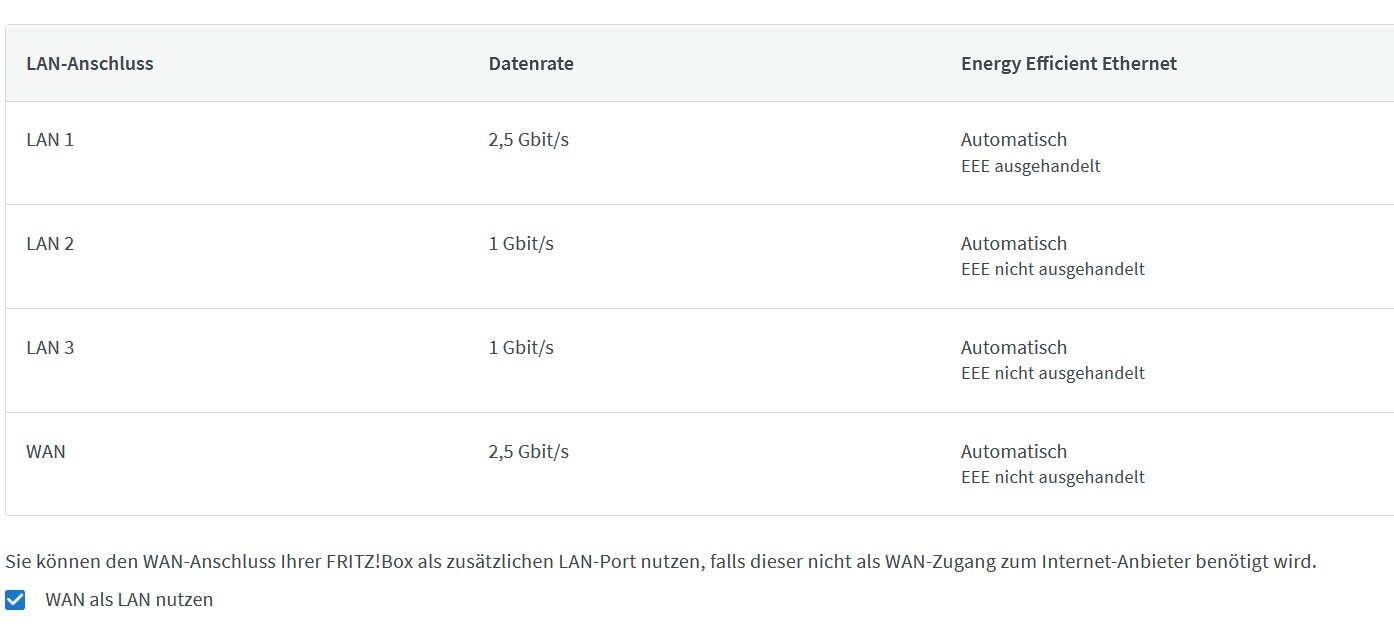Click the 2,5 Gbit/s rate for WAN
The height and width of the screenshot is (641, 1394).
pyautogui.click(x=529, y=452)
